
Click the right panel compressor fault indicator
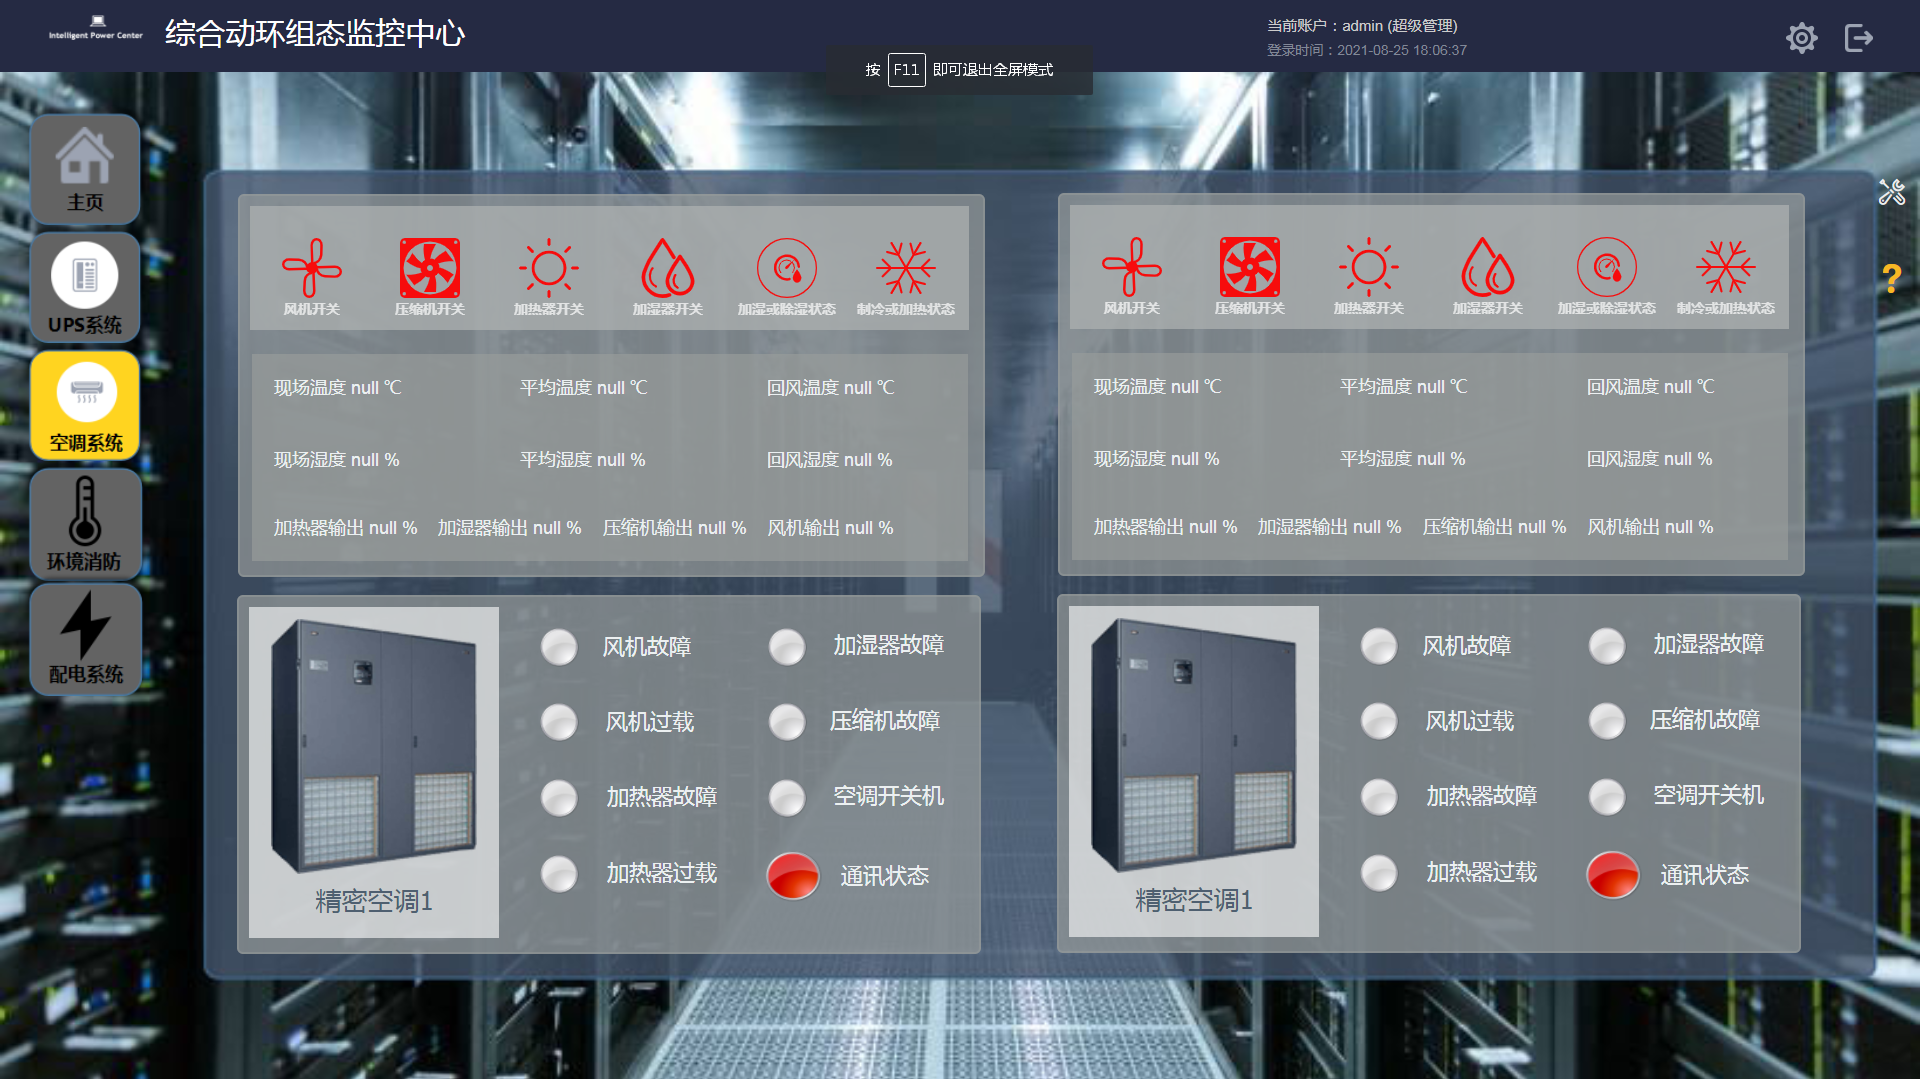(1607, 720)
